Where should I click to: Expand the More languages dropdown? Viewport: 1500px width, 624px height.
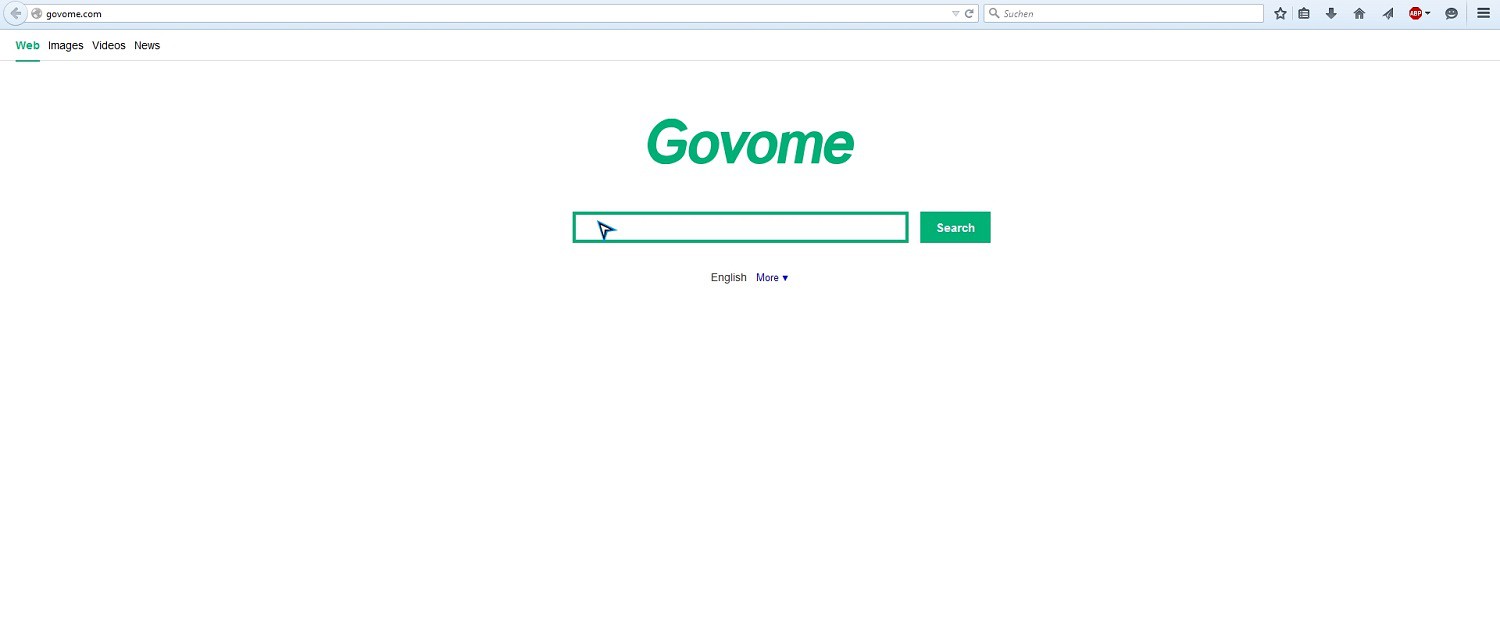pos(772,278)
